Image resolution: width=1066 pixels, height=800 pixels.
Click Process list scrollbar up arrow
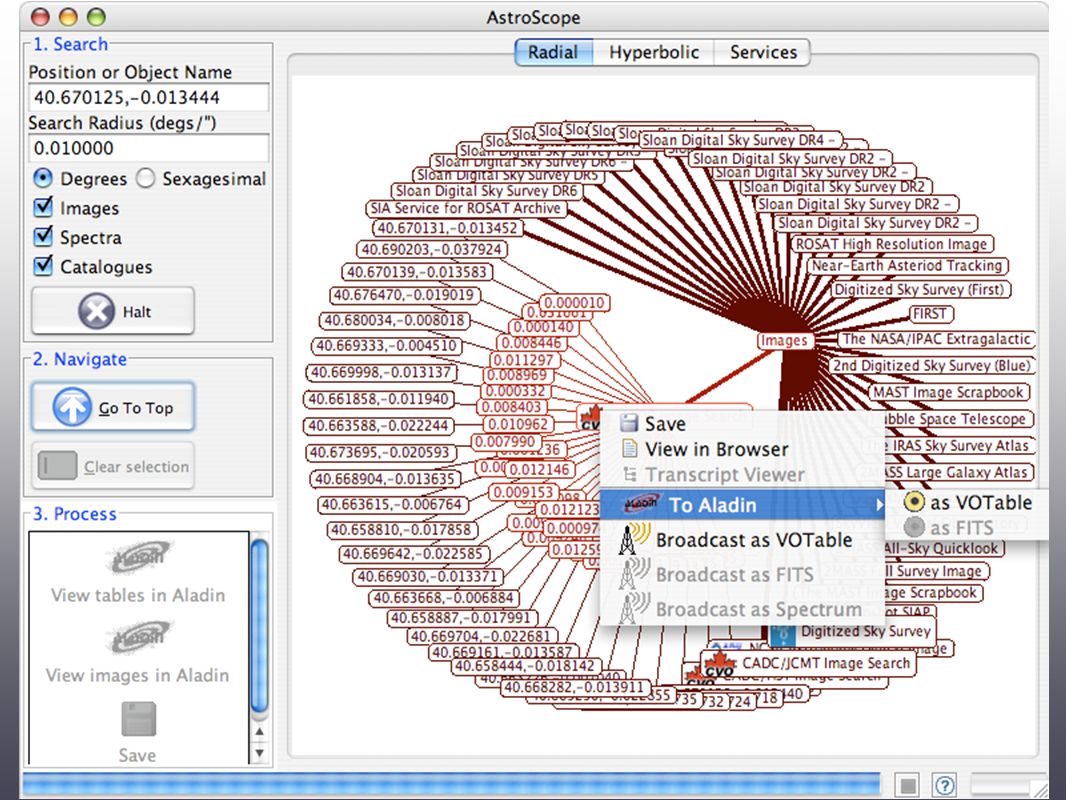point(259,732)
